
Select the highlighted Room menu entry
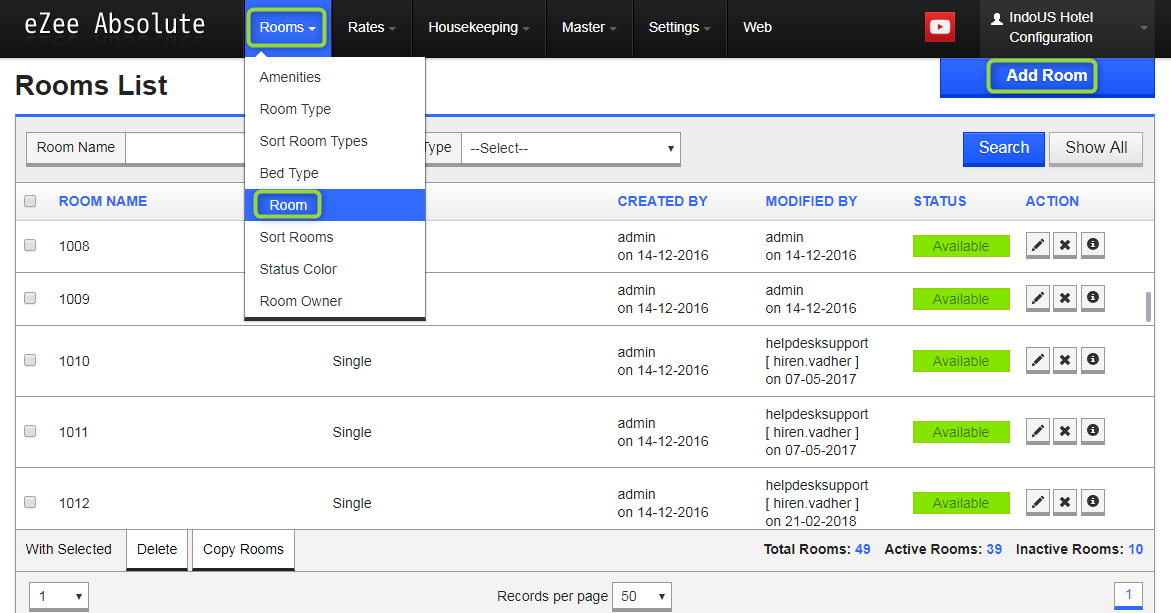(x=335, y=205)
